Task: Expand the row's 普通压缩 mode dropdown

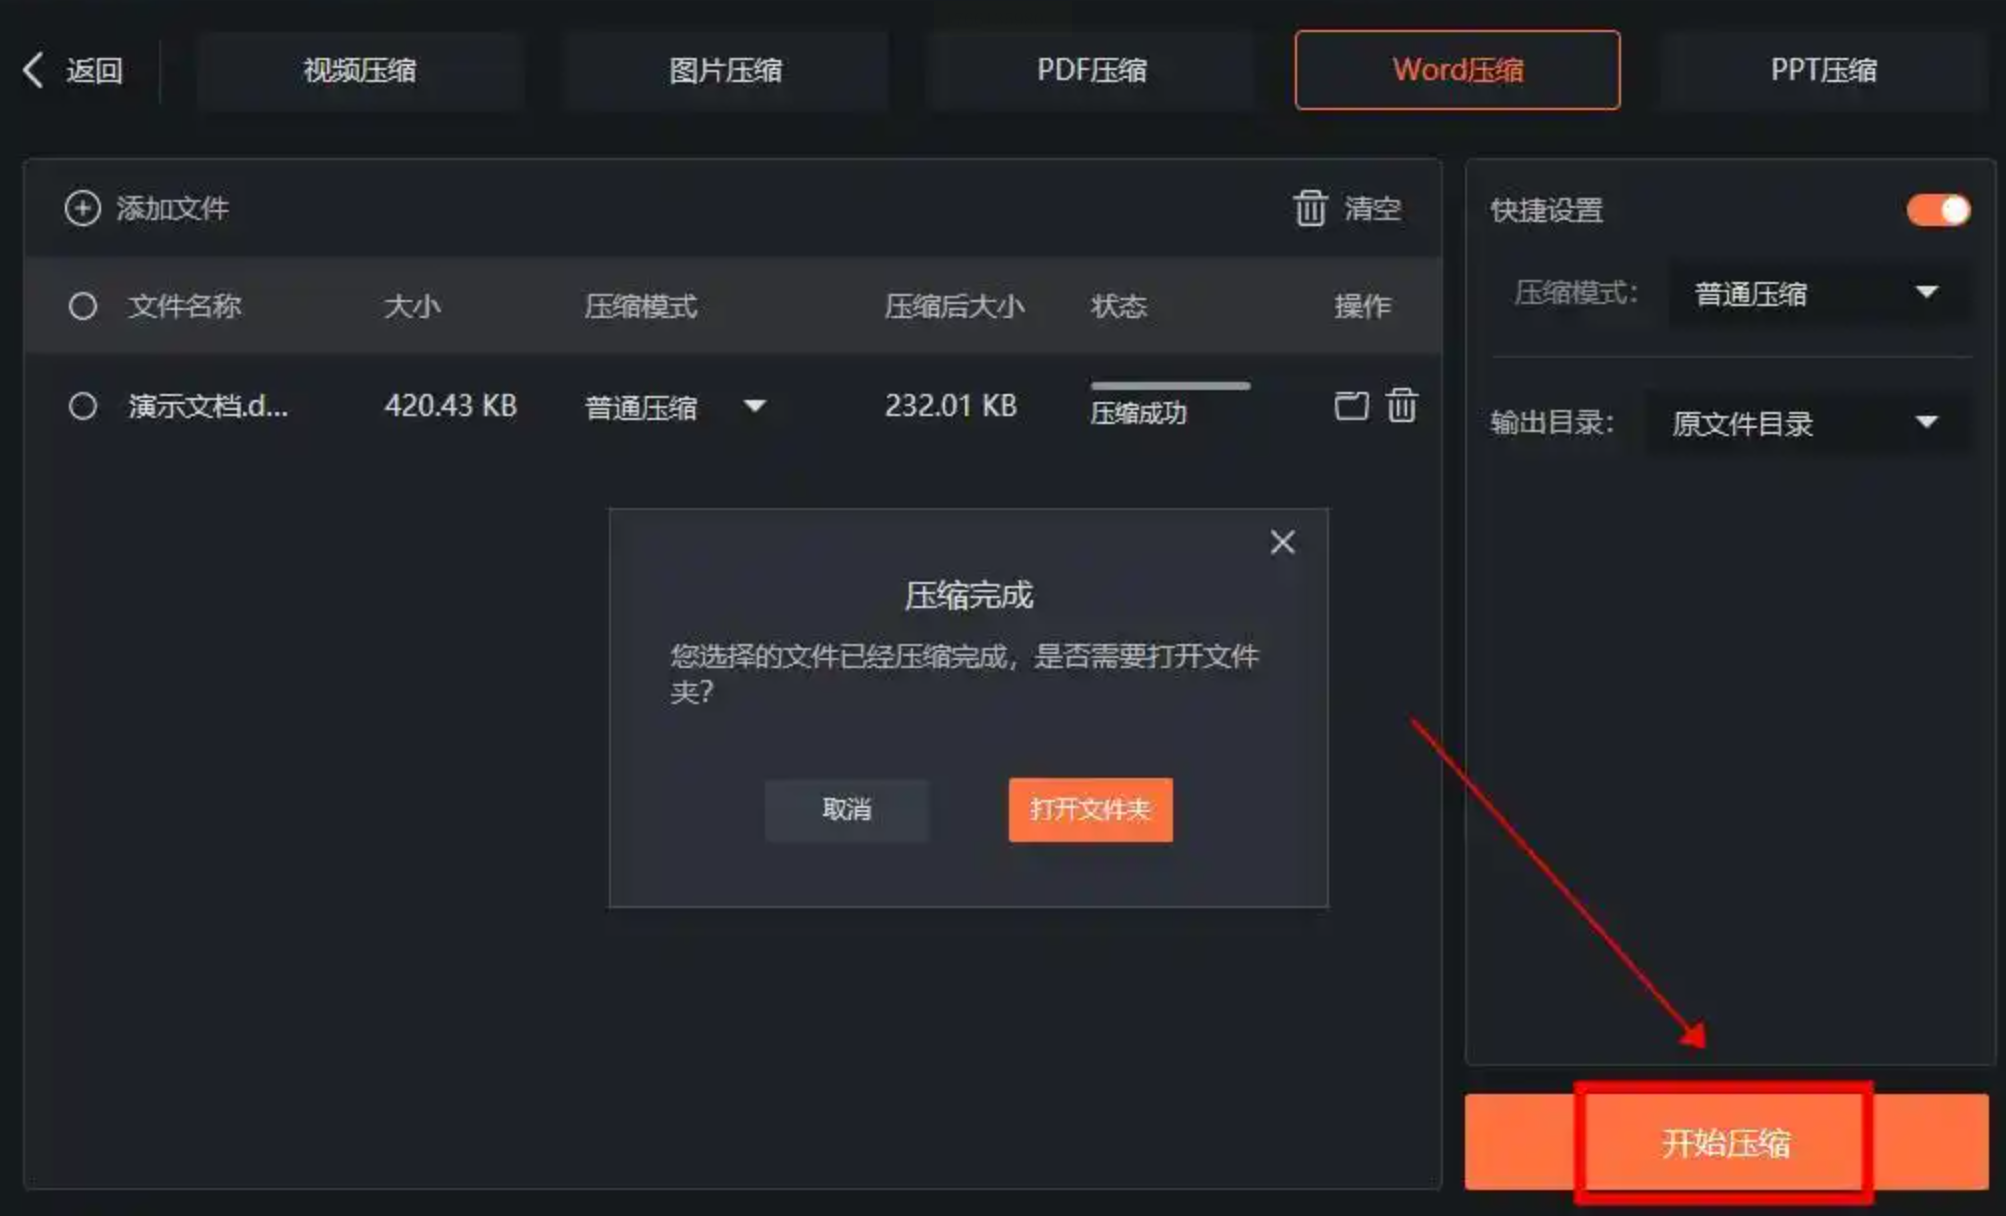Action: click(755, 406)
